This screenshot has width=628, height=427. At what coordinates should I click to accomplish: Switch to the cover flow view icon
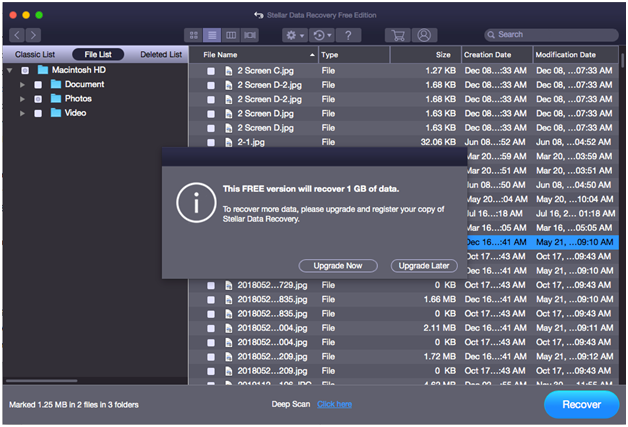pyautogui.click(x=250, y=35)
